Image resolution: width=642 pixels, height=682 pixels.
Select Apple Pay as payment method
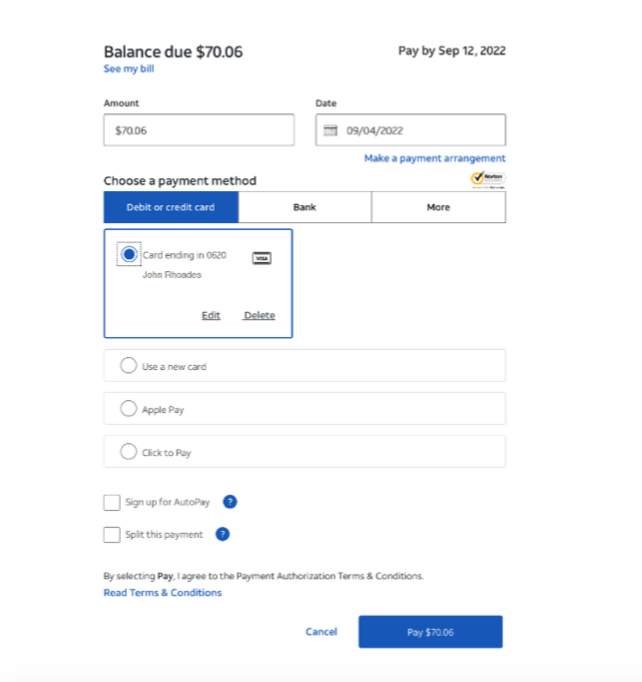pyautogui.click(x=304, y=409)
